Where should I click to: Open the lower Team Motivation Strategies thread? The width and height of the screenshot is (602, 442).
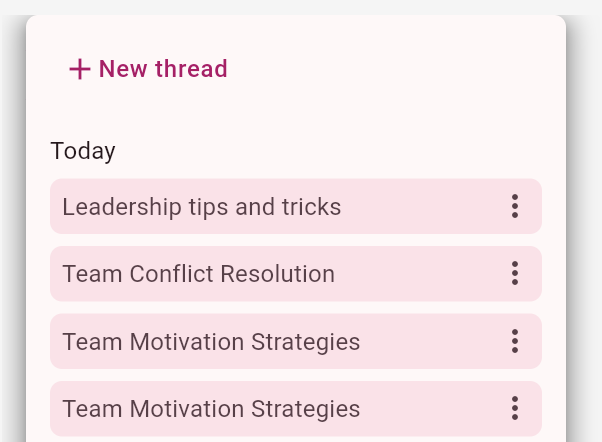[211, 409]
